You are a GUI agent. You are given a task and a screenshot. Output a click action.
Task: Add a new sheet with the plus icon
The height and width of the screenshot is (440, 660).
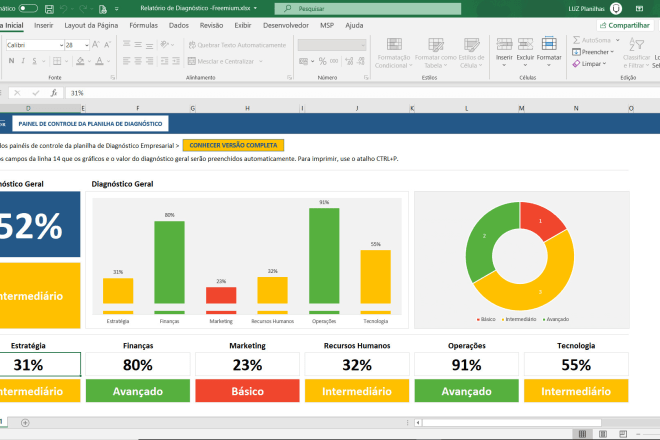pos(25,423)
